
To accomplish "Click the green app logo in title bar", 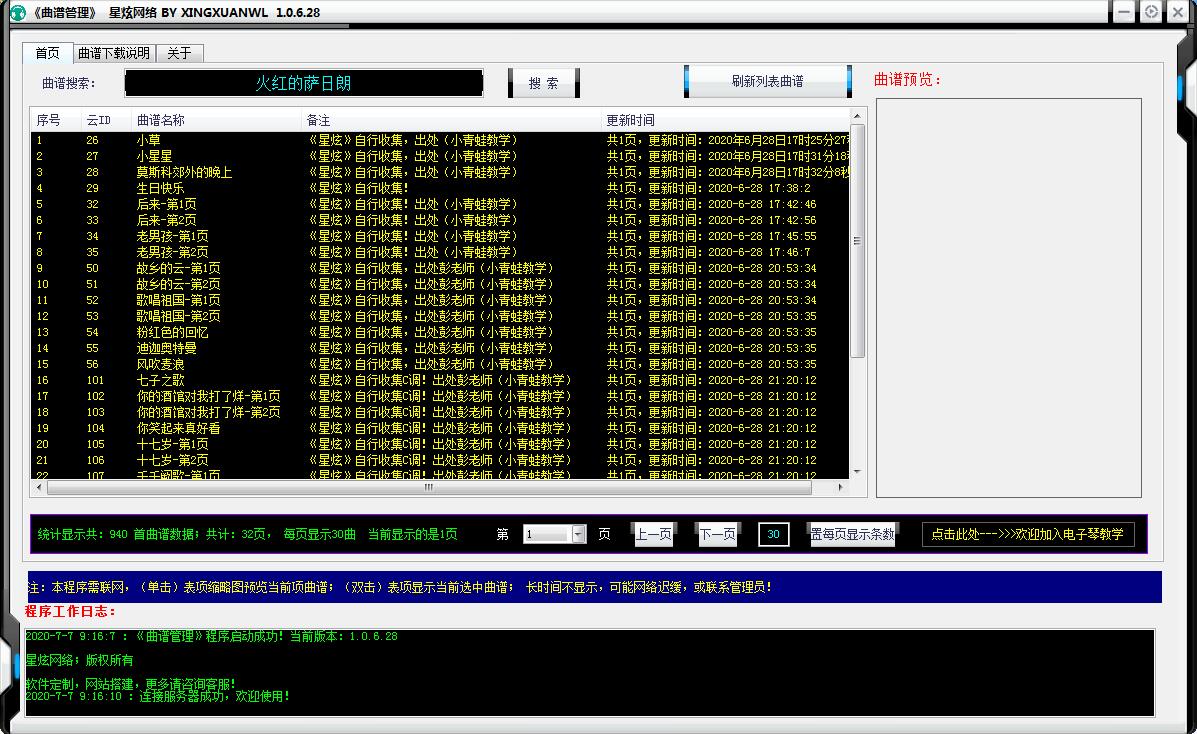I will pos(17,12).
